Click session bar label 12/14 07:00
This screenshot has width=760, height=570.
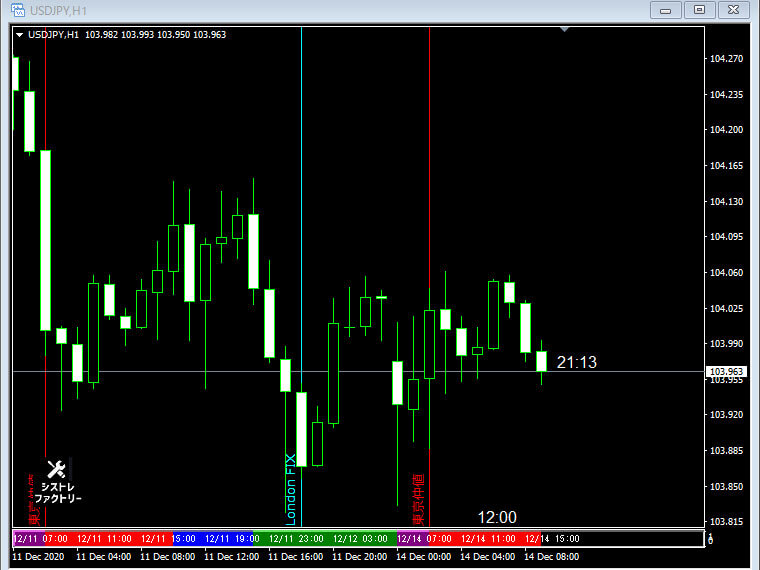pos(424,538)
